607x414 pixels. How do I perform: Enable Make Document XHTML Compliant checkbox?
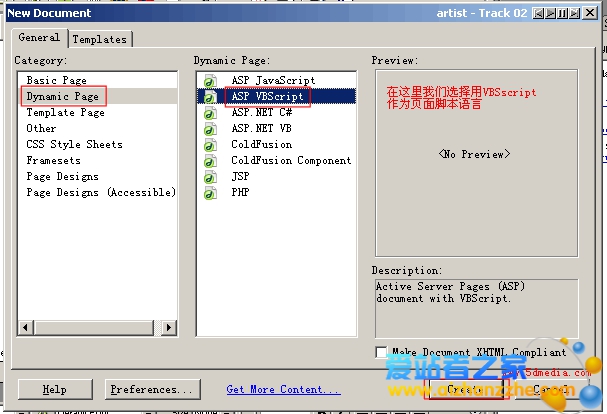(x=381, y=352)
